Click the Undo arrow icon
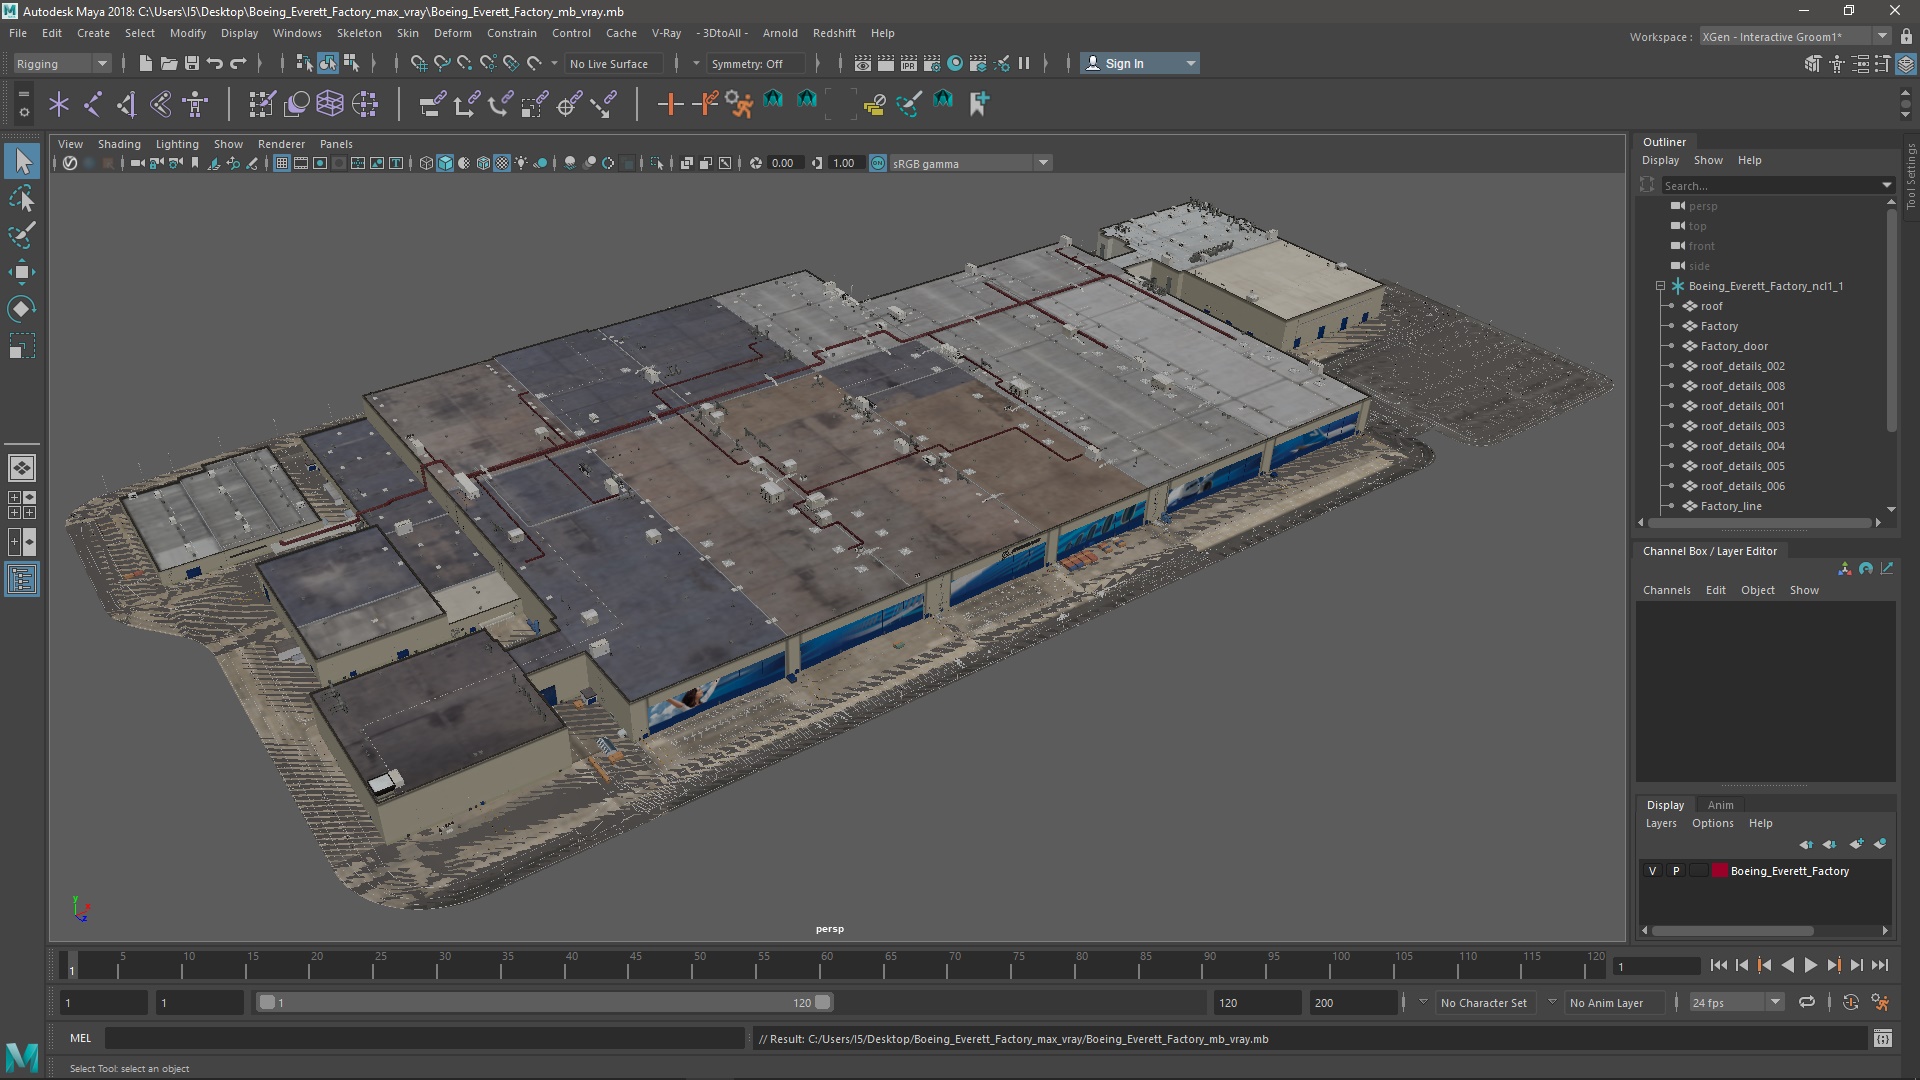Image resolution: width=1920 pixels, height=1080 pixels. (x=215, y=64)
